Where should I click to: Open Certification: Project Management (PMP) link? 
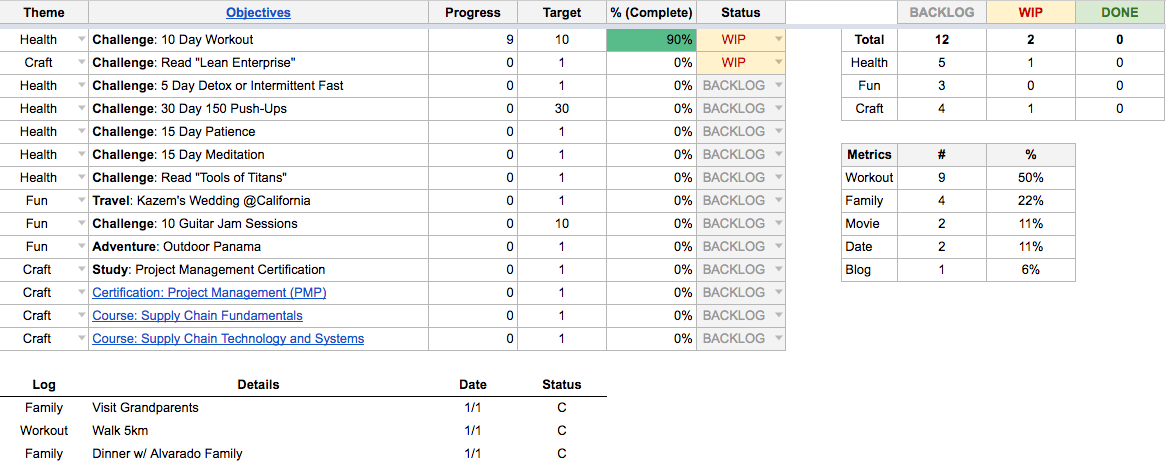click(x=209, y=293)
